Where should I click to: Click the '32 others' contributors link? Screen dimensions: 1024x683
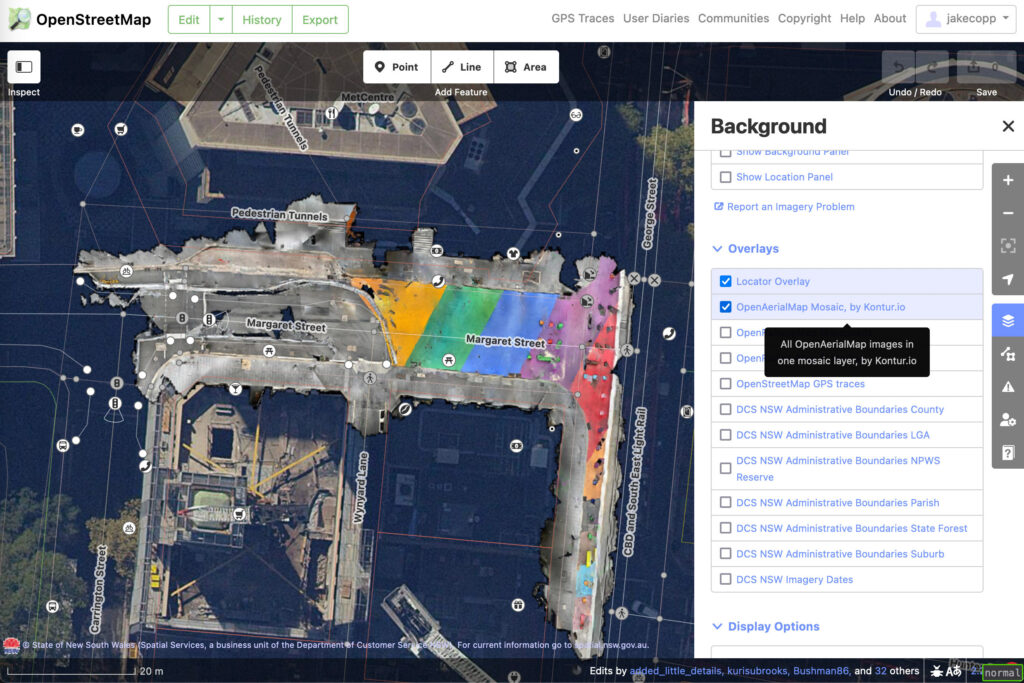pos(897,671)
